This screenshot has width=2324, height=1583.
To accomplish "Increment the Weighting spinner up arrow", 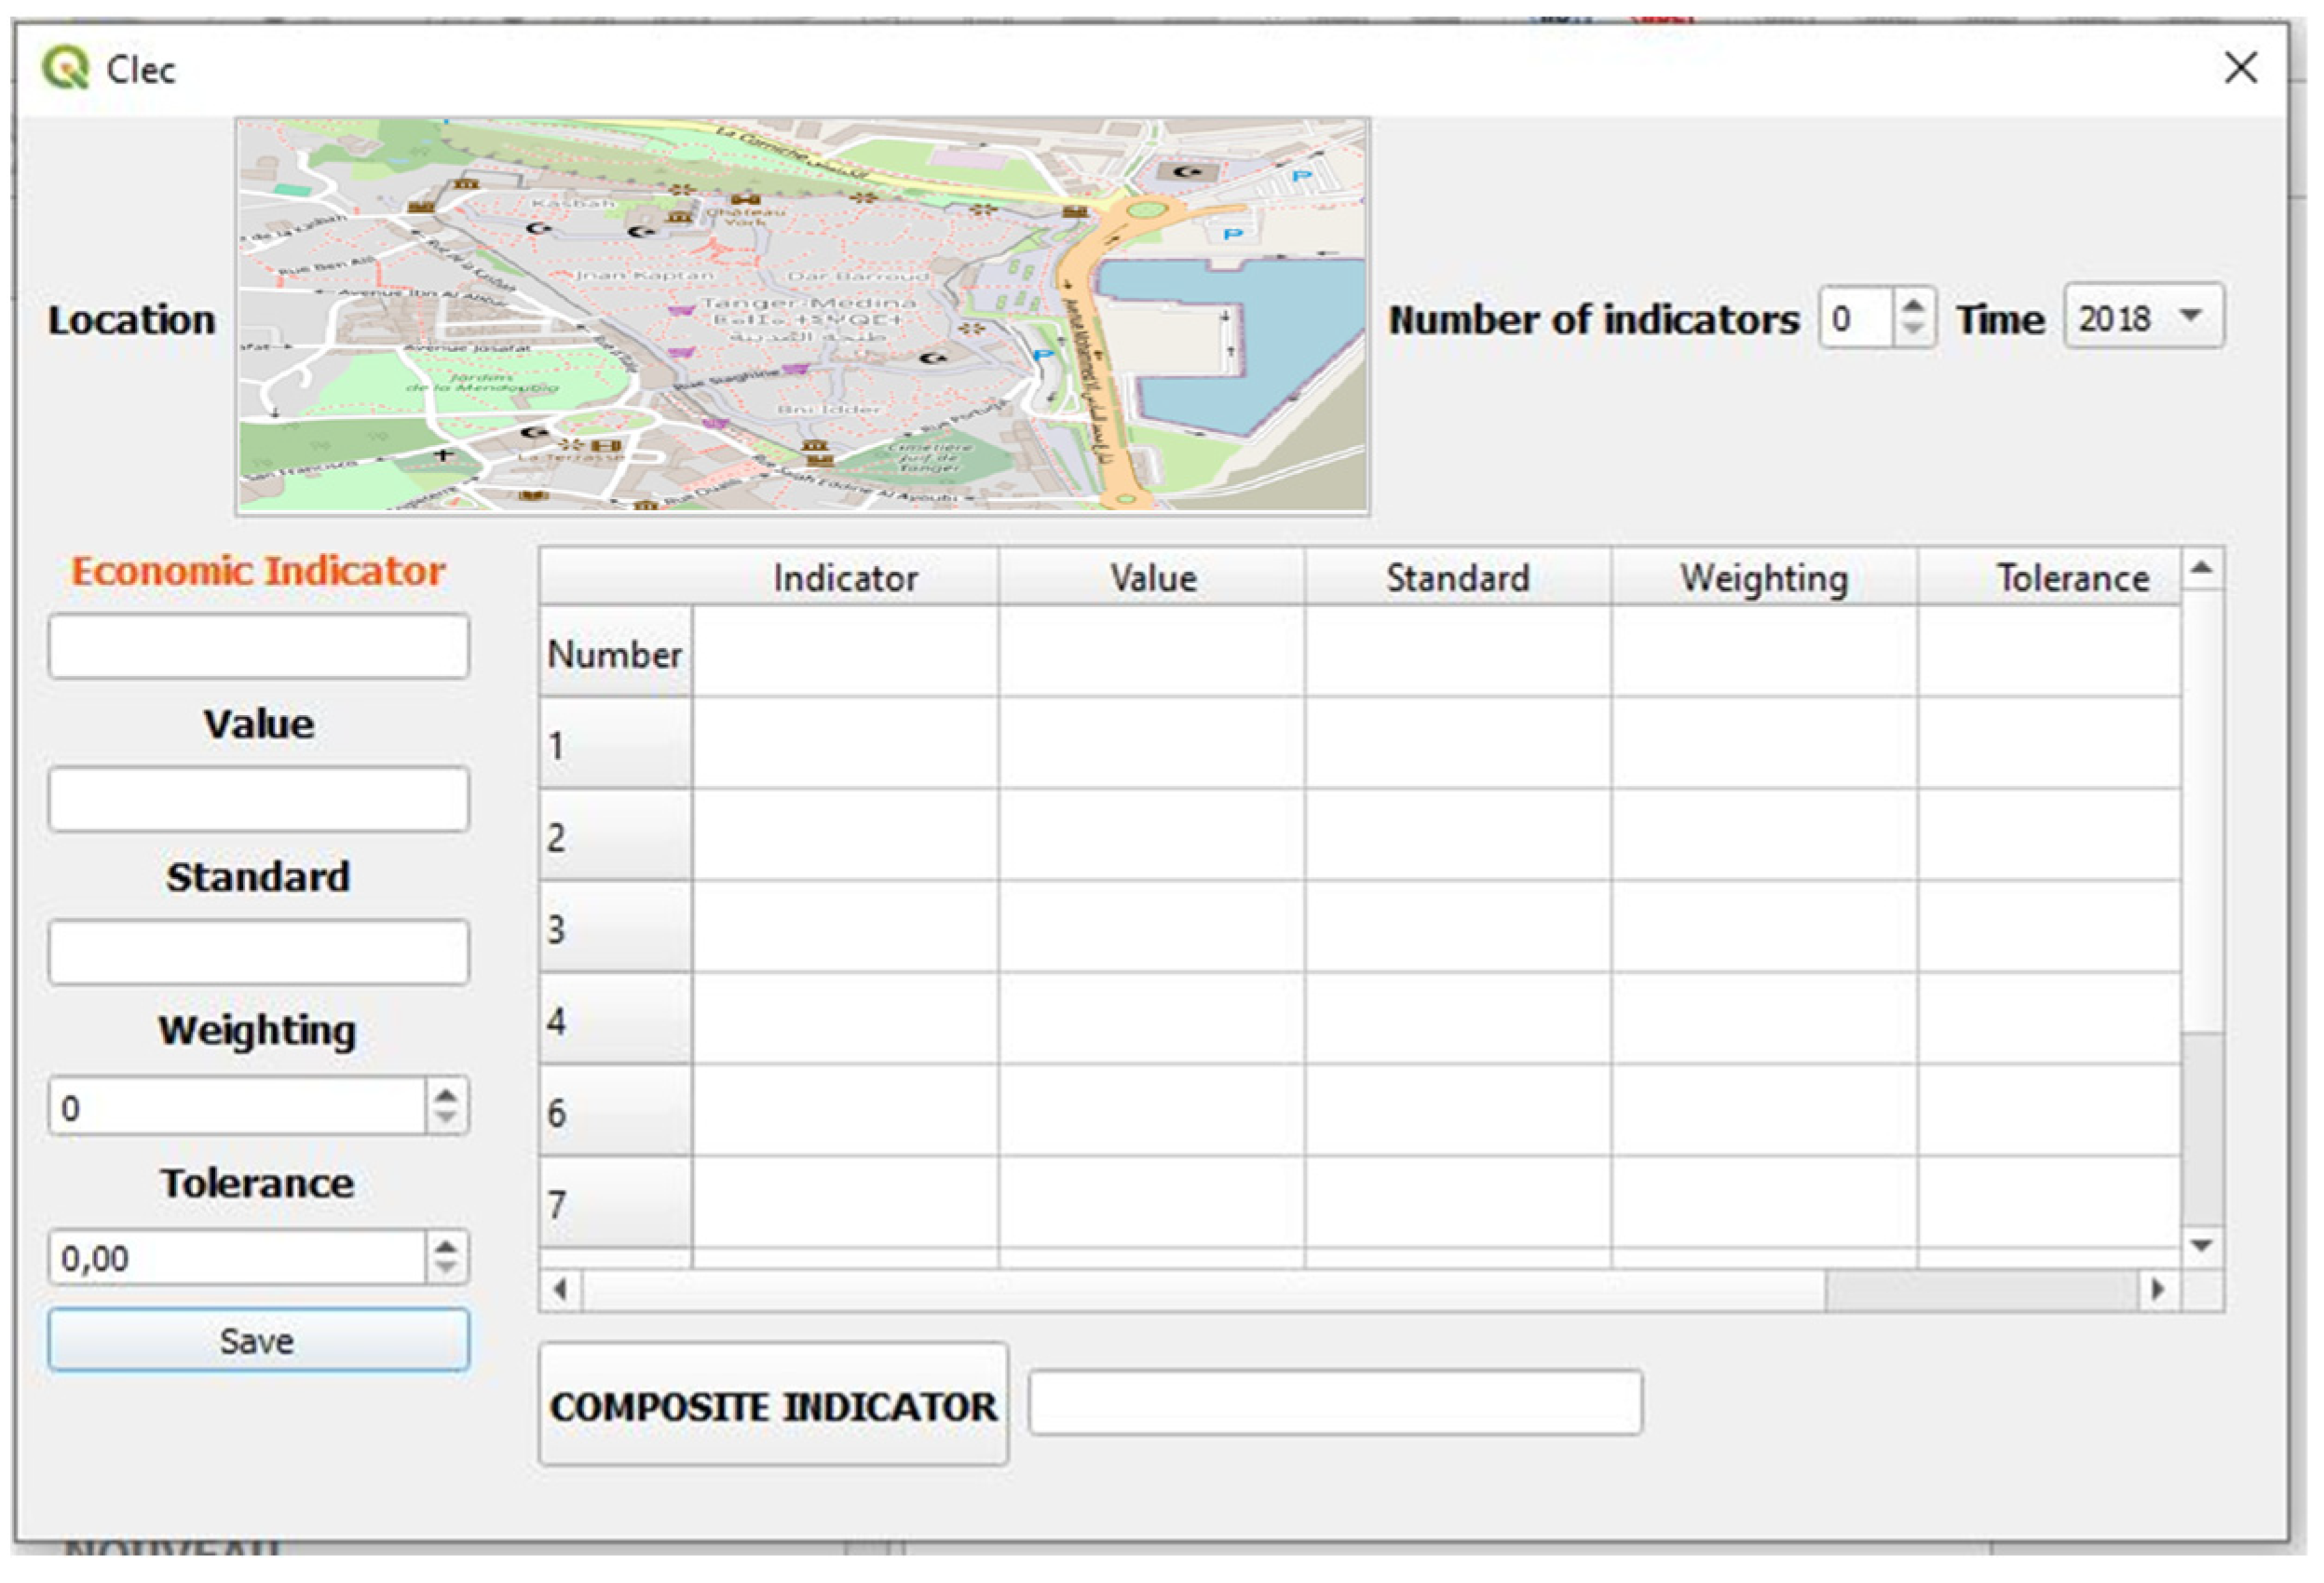I will click(x=446, y=1094).
